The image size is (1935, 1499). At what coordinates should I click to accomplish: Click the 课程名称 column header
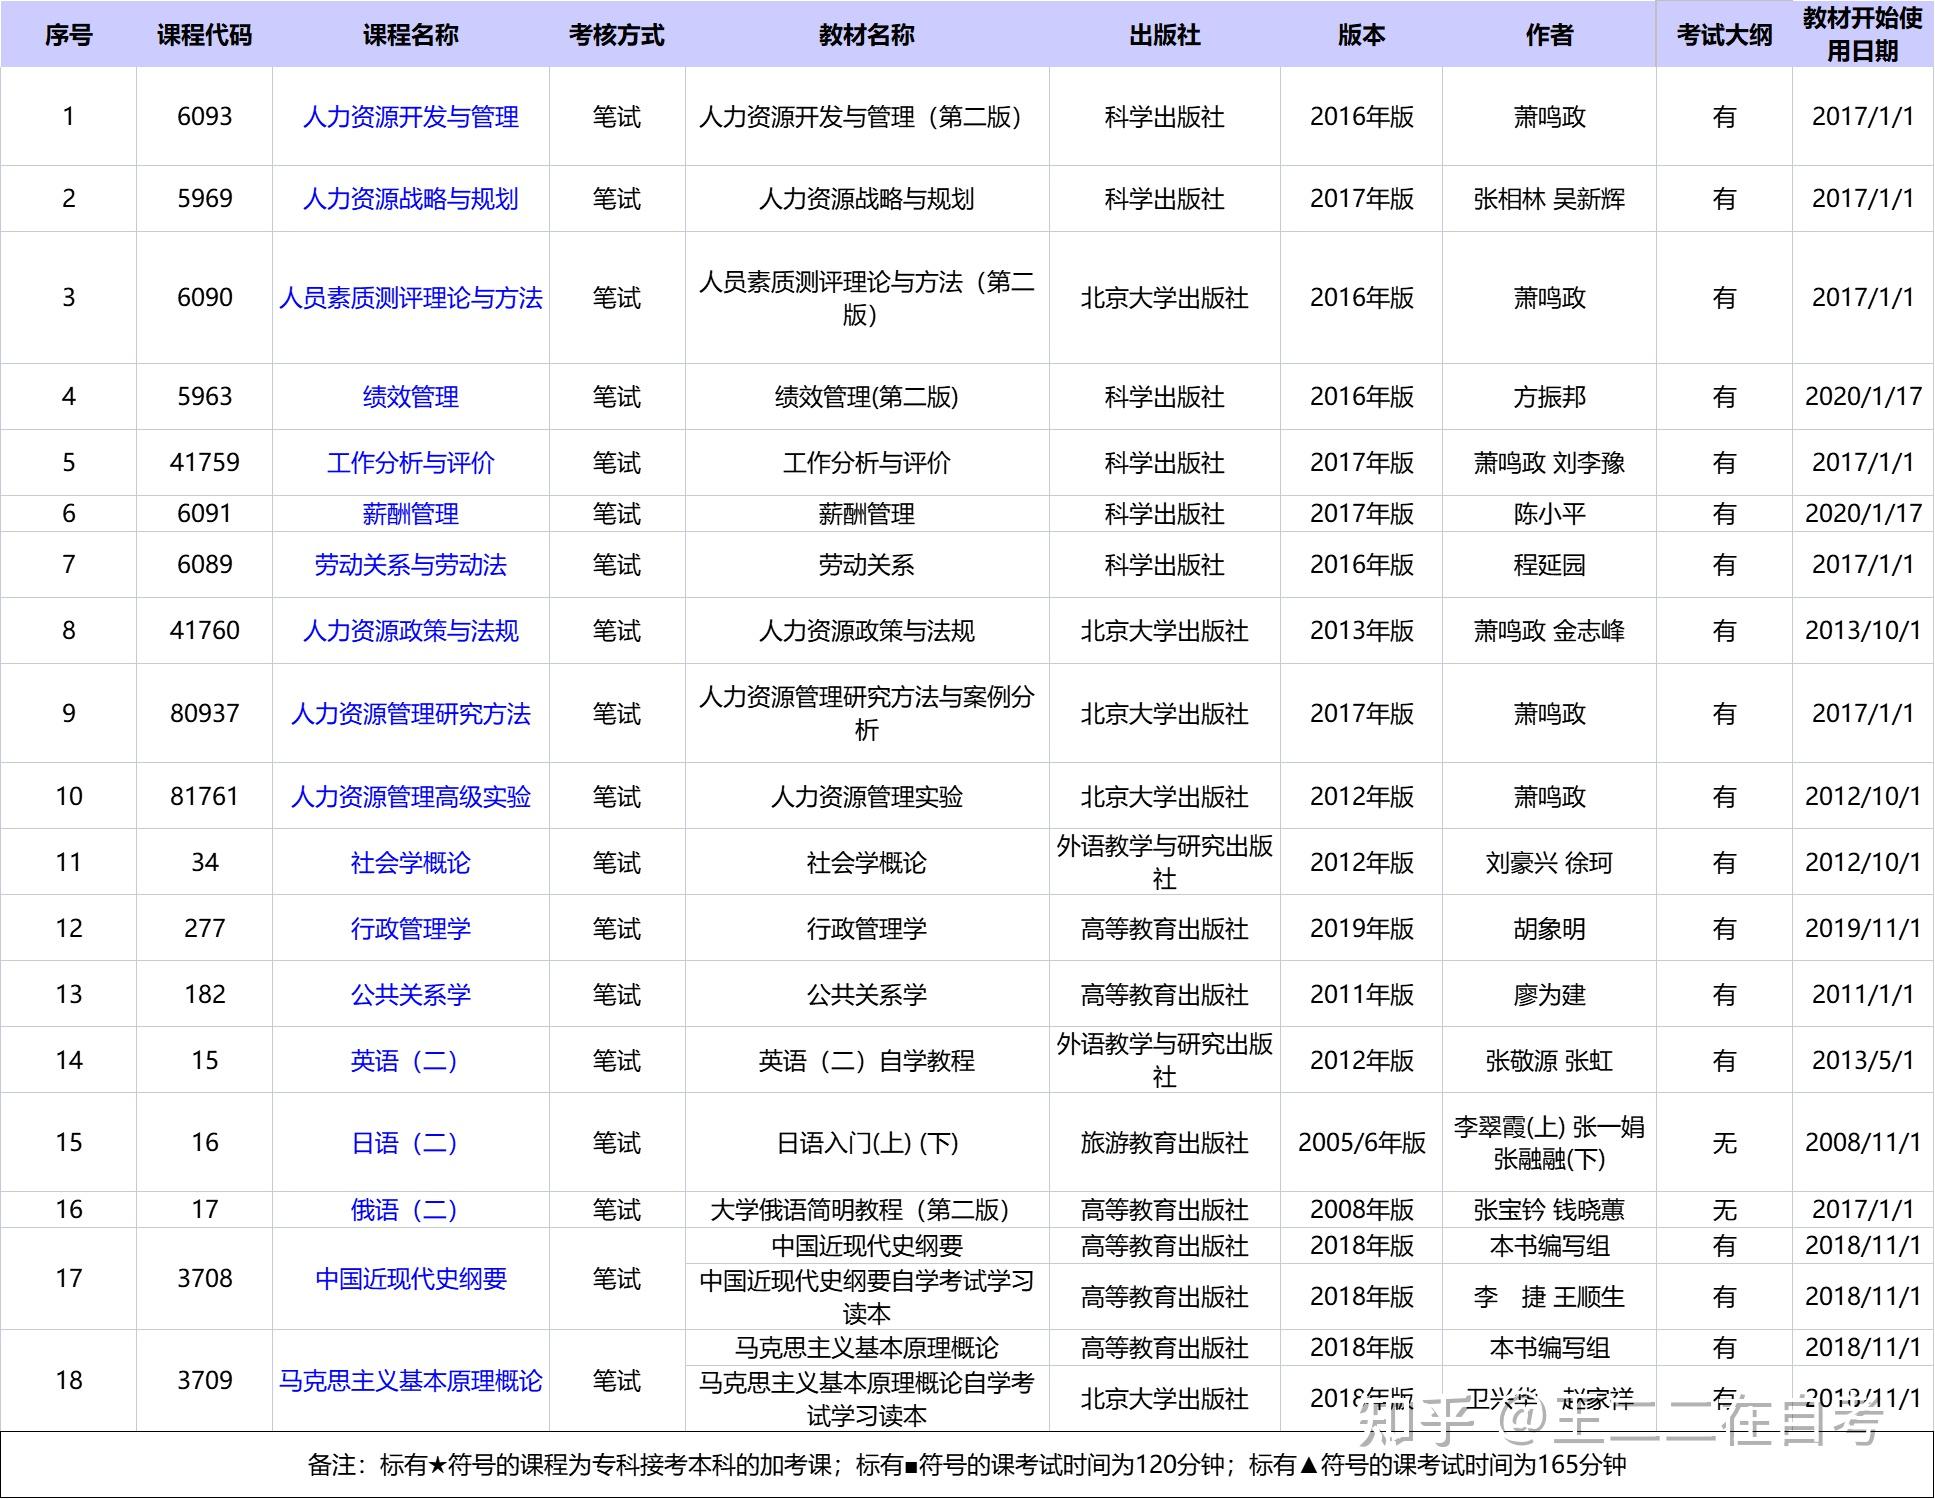click(x=410, y=35)
